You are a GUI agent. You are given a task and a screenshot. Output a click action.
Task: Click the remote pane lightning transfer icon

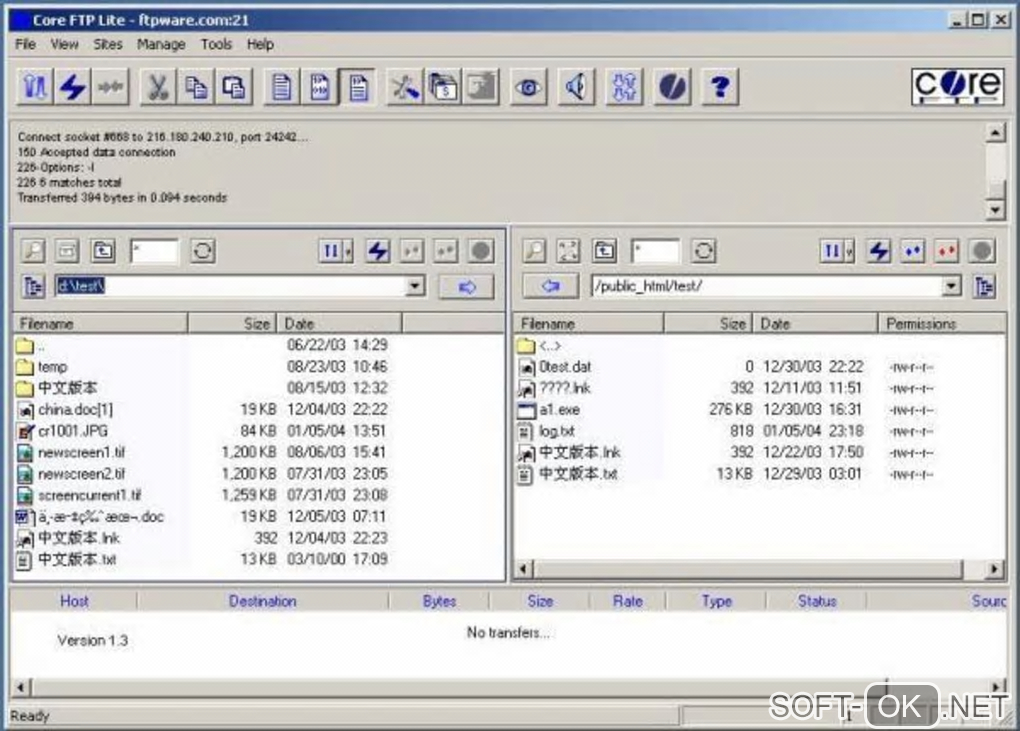click(x=879, y=250)
